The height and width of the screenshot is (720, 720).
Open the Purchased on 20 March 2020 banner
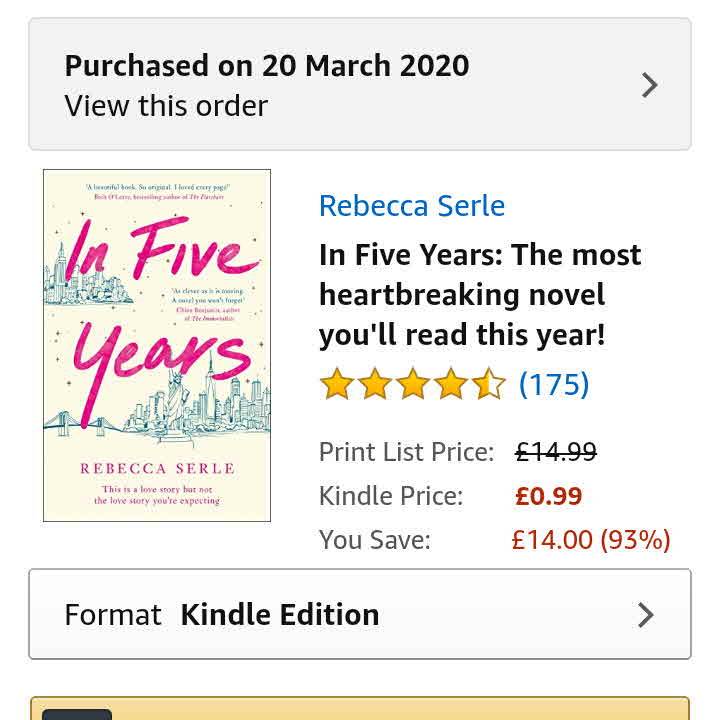coord(359,84)
